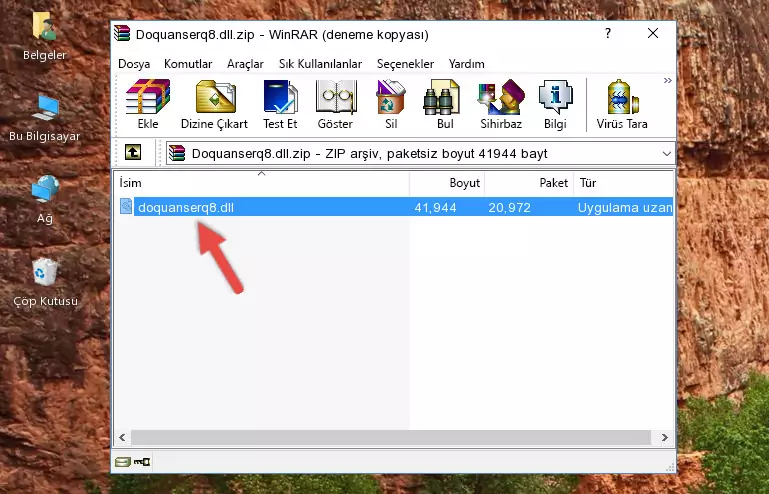Go up one folder level arrow
Viewport: 769px width, 494px height.
(x=133, y=153)
